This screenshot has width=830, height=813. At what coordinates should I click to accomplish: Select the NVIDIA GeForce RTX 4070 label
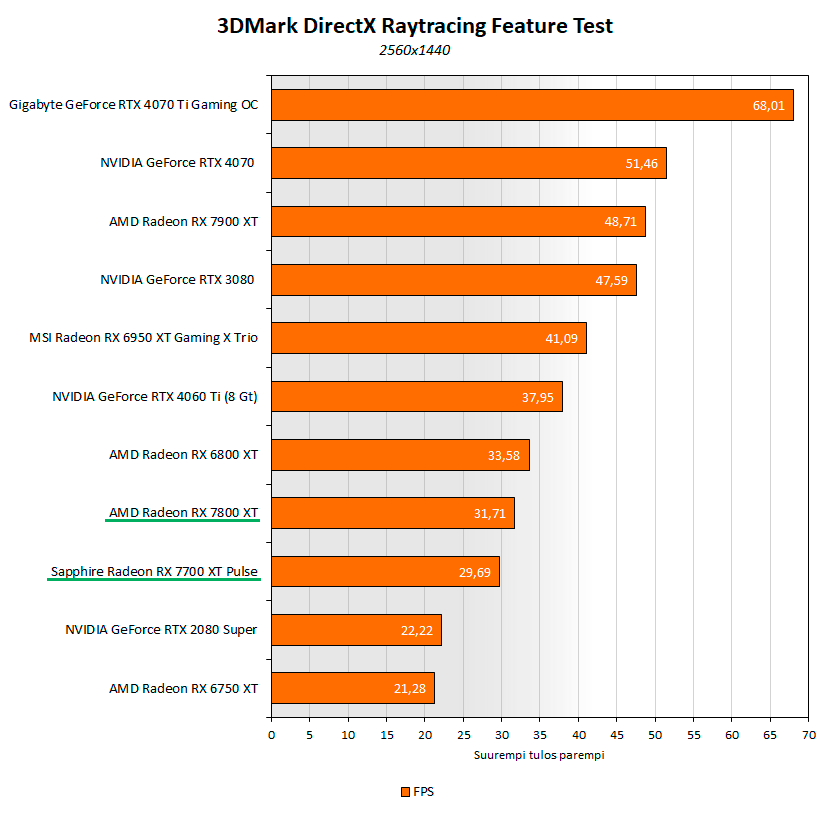point(177,162)
